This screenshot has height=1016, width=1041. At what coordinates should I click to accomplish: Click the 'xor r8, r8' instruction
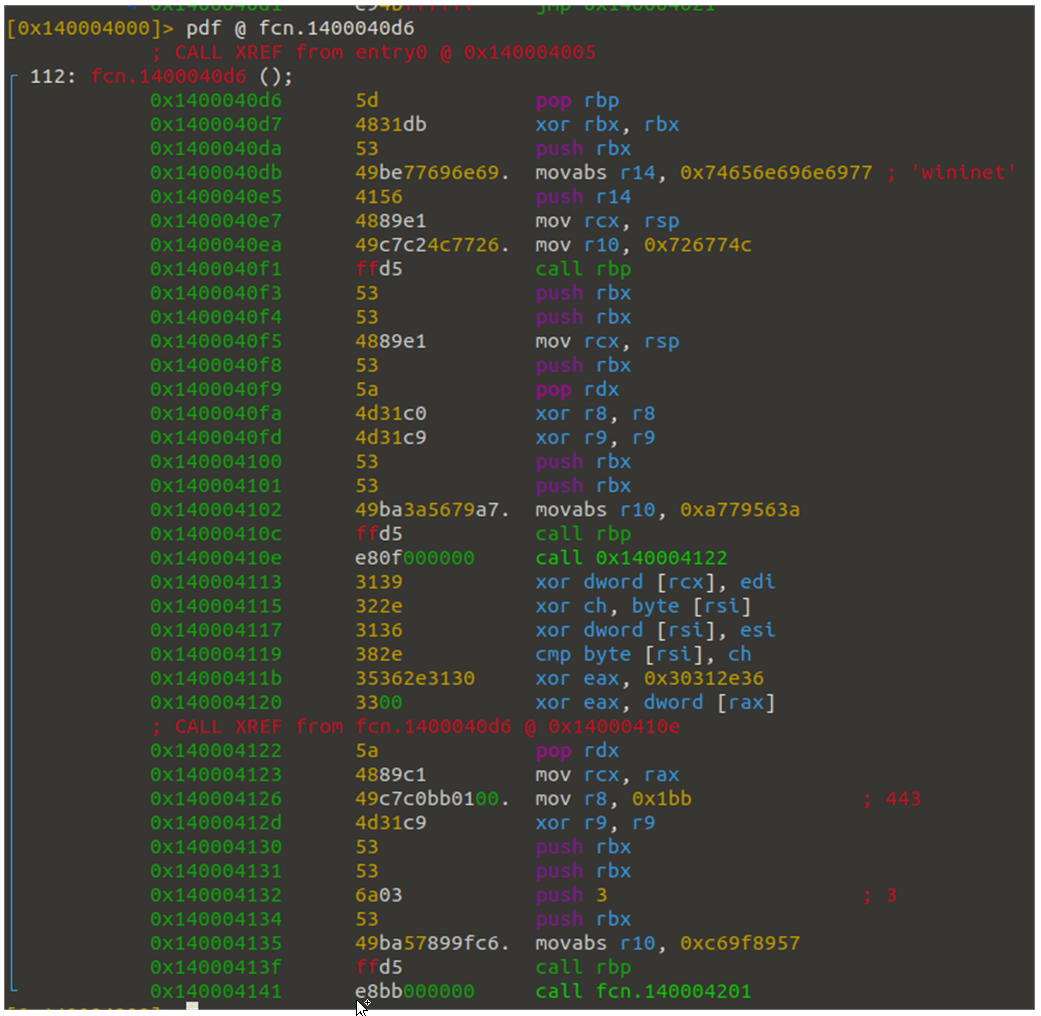click(596, 413)
